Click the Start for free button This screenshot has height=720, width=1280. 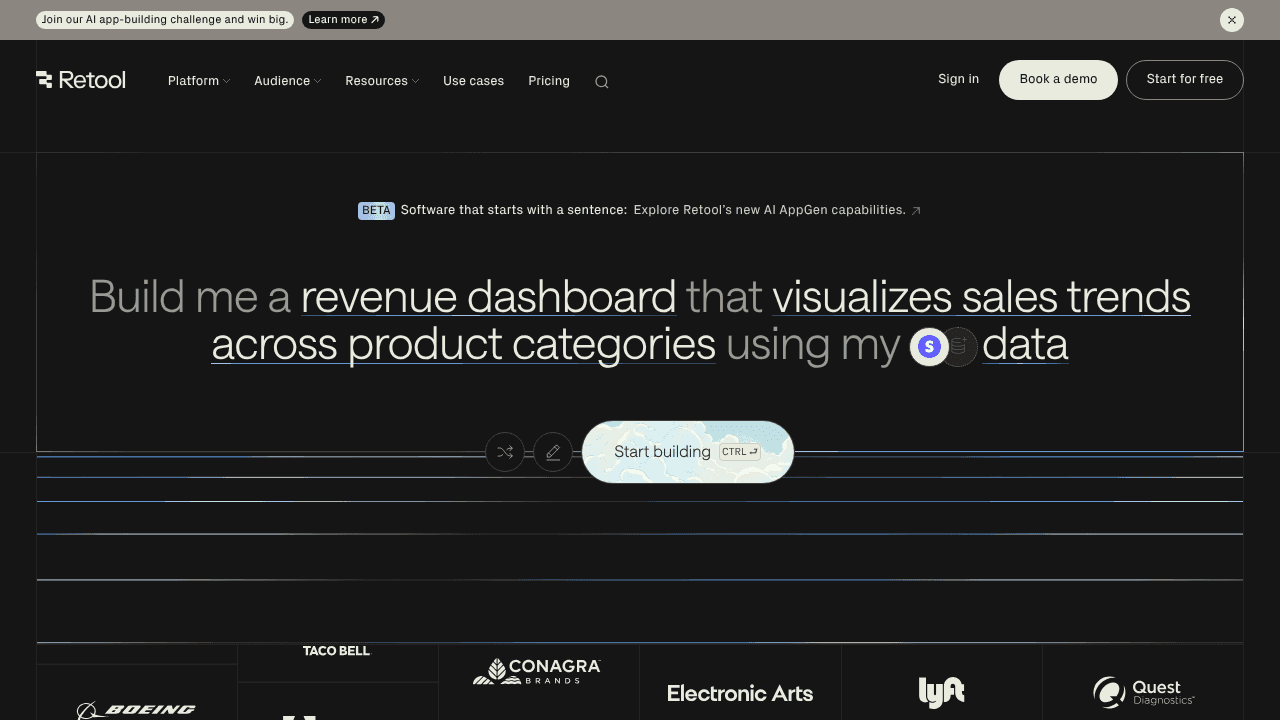[x=1185, y=80]
